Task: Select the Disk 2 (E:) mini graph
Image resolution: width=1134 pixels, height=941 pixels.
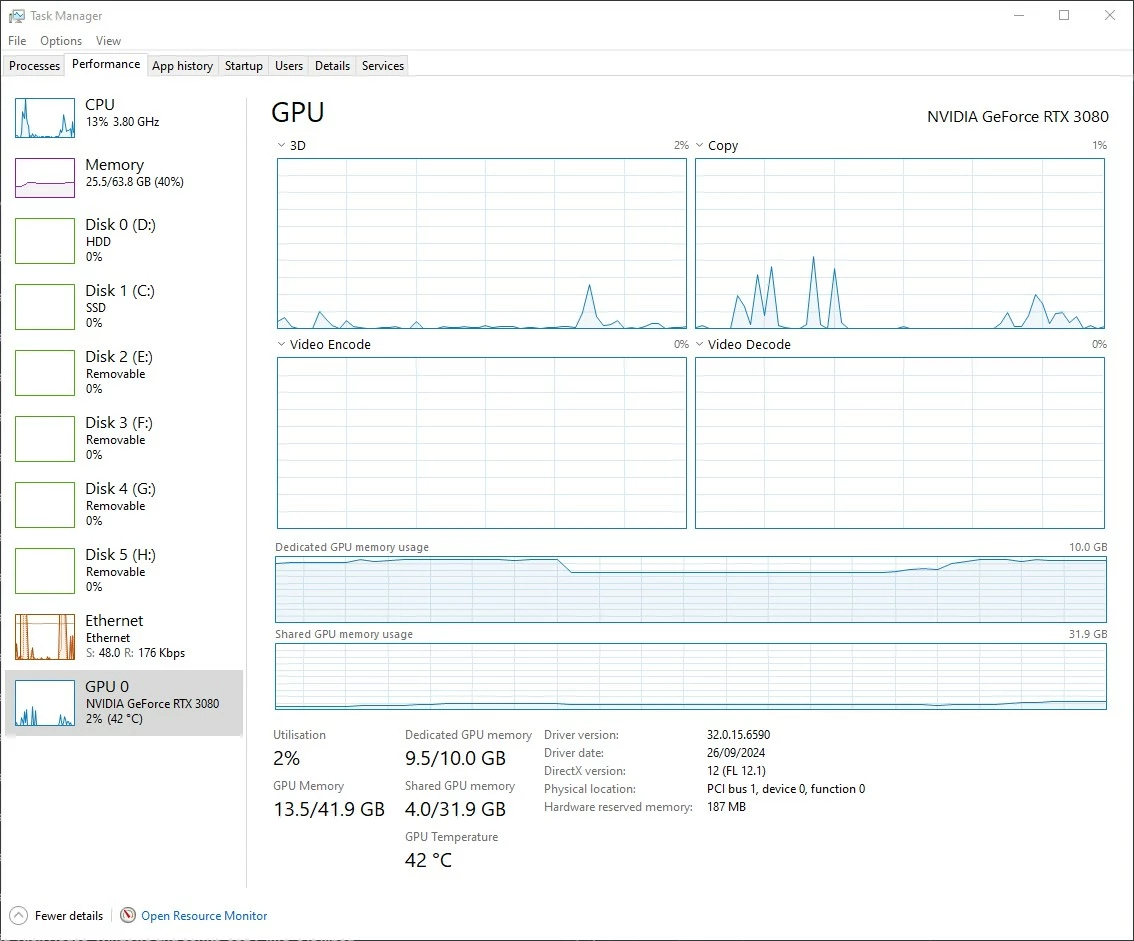Action: (45, 372)
